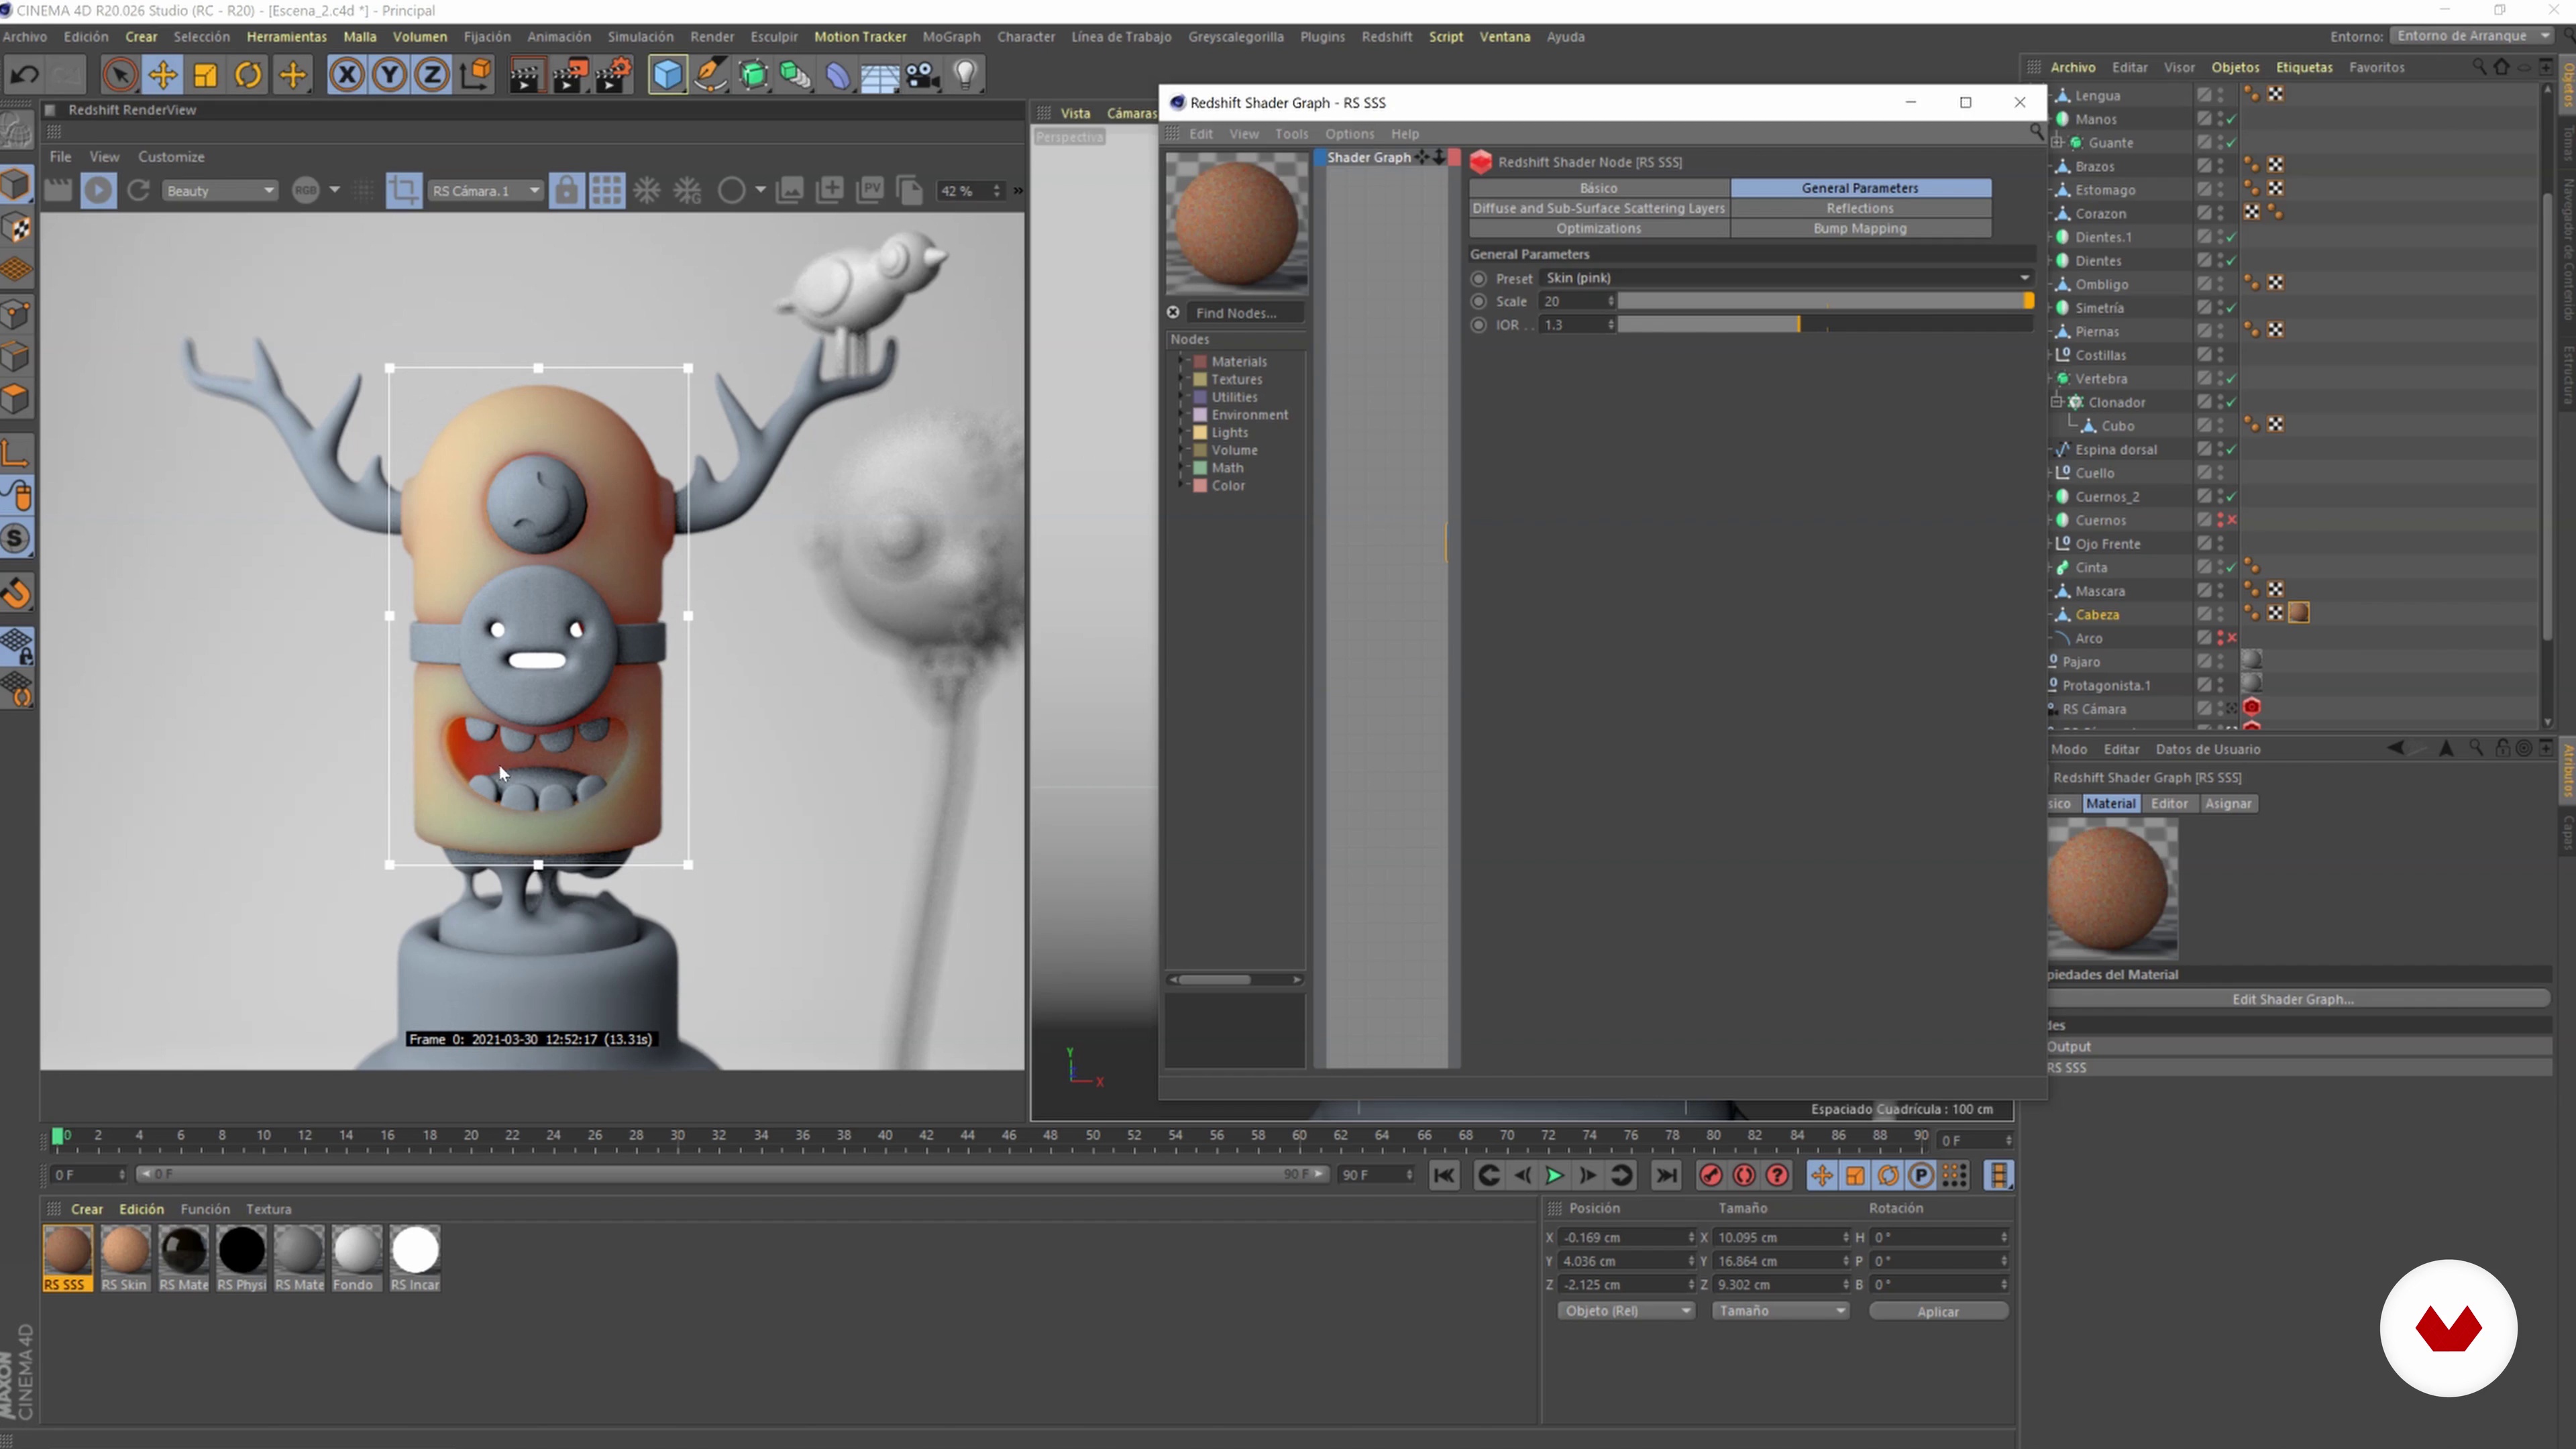This screenshot has width=2576, height=1449.
Task: Select the Cabeza object in manager
Action: [x=2096, y=615]
